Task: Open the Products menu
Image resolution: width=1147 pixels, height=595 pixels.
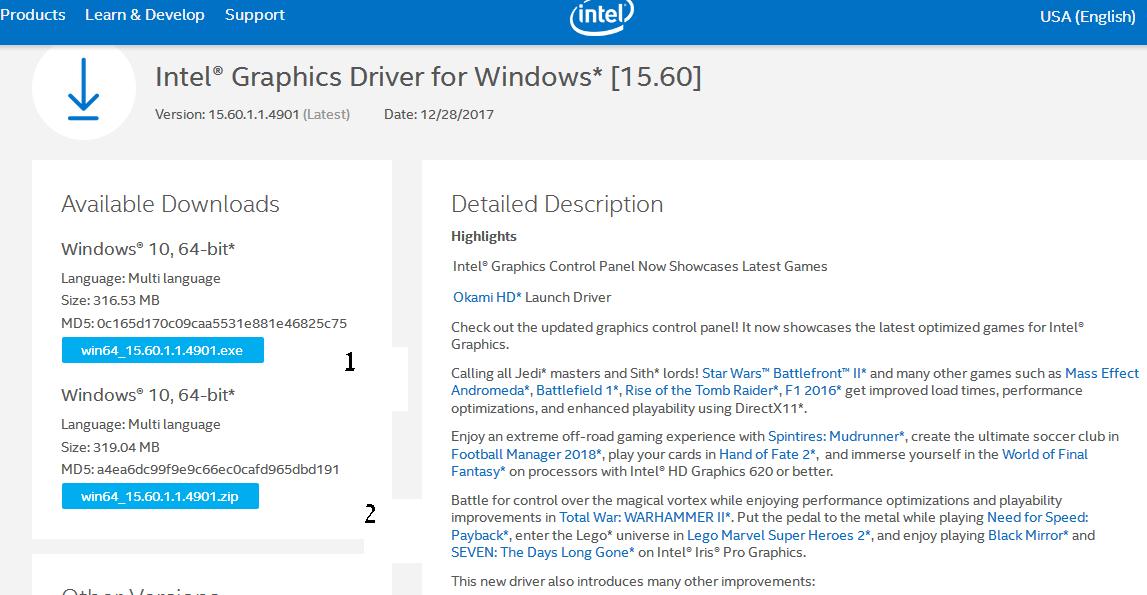Action: point(33,15)
